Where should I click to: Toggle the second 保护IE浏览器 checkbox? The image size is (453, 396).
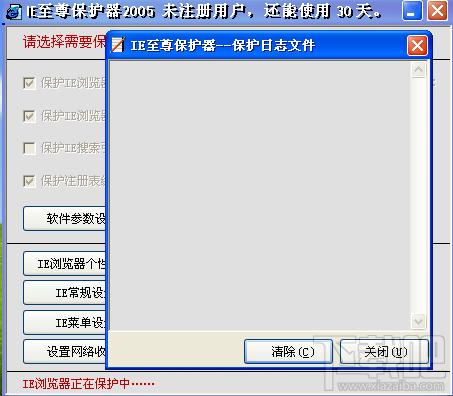click(29, 116)
